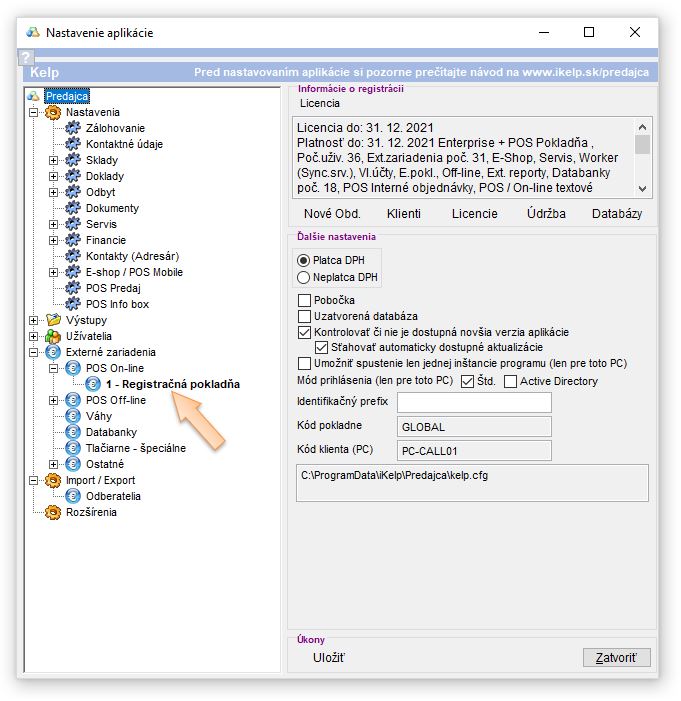Click Uložiť to save settings
Viewport: 681px width, 701px height.
[x=329, y=657]
